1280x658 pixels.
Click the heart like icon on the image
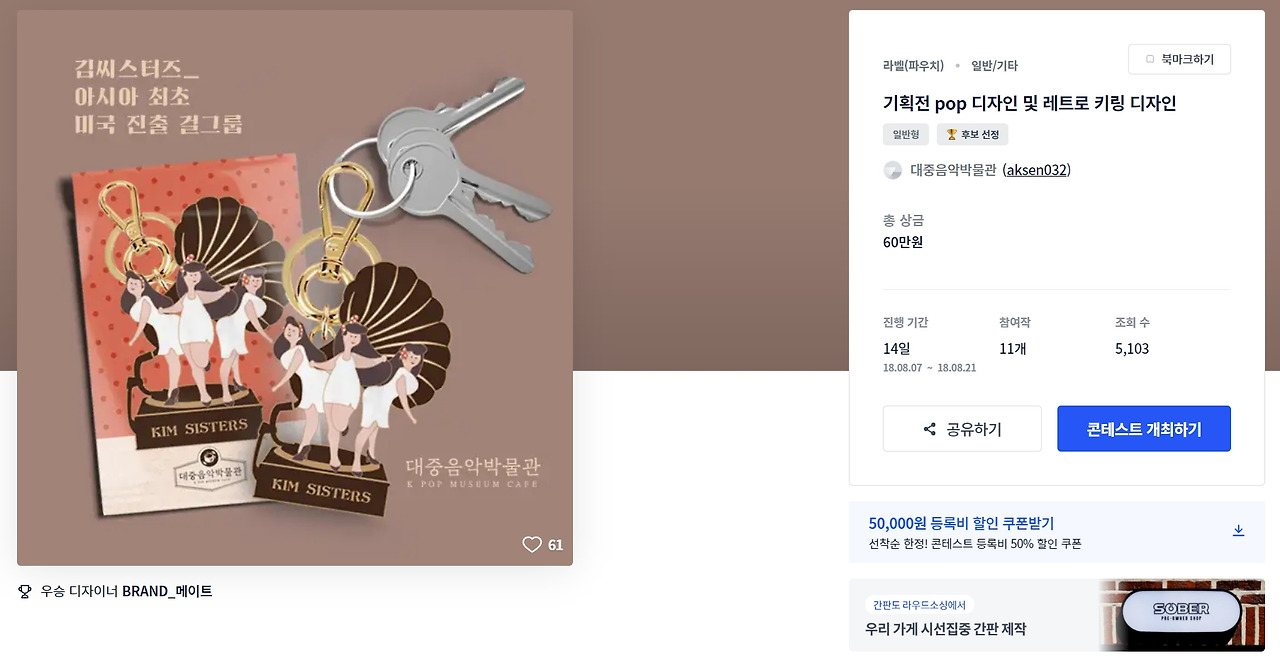click(532, 545)
